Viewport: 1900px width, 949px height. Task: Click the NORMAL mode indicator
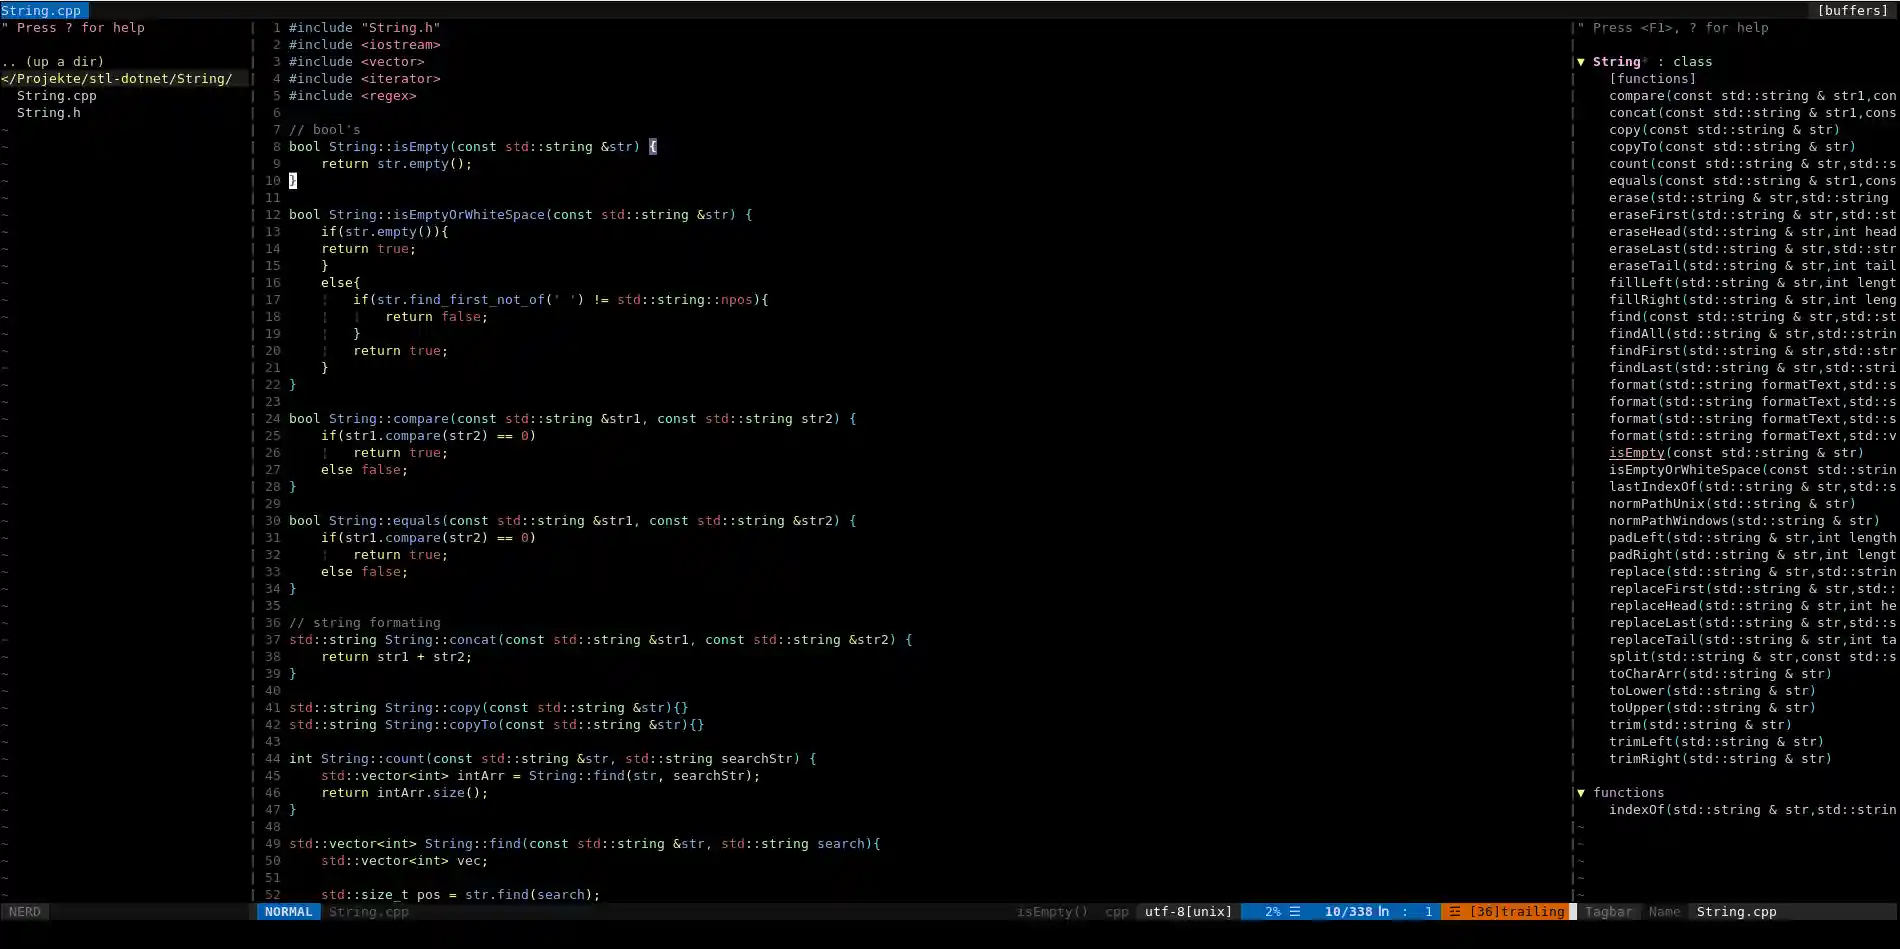coord(288,912)
